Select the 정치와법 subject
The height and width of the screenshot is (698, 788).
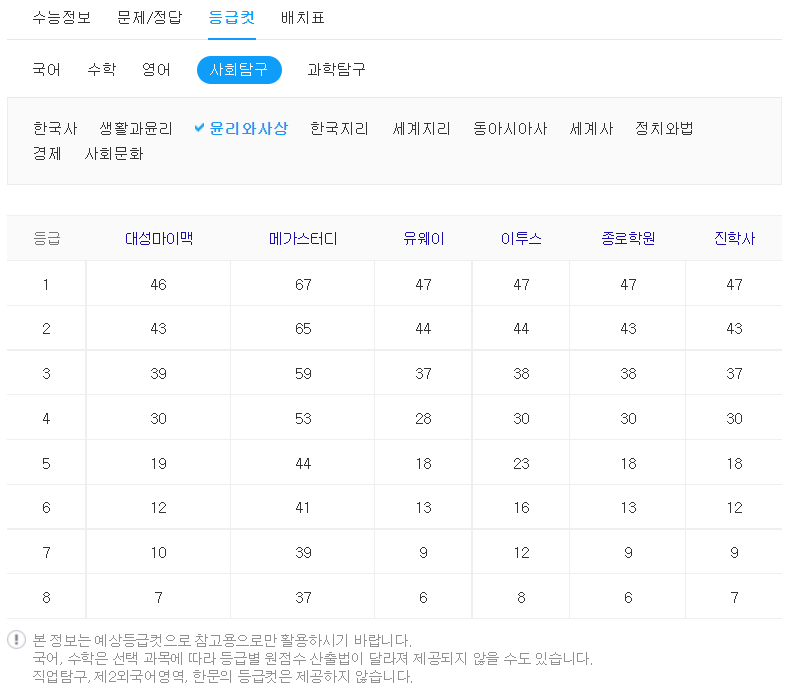(x=664, y=129)
